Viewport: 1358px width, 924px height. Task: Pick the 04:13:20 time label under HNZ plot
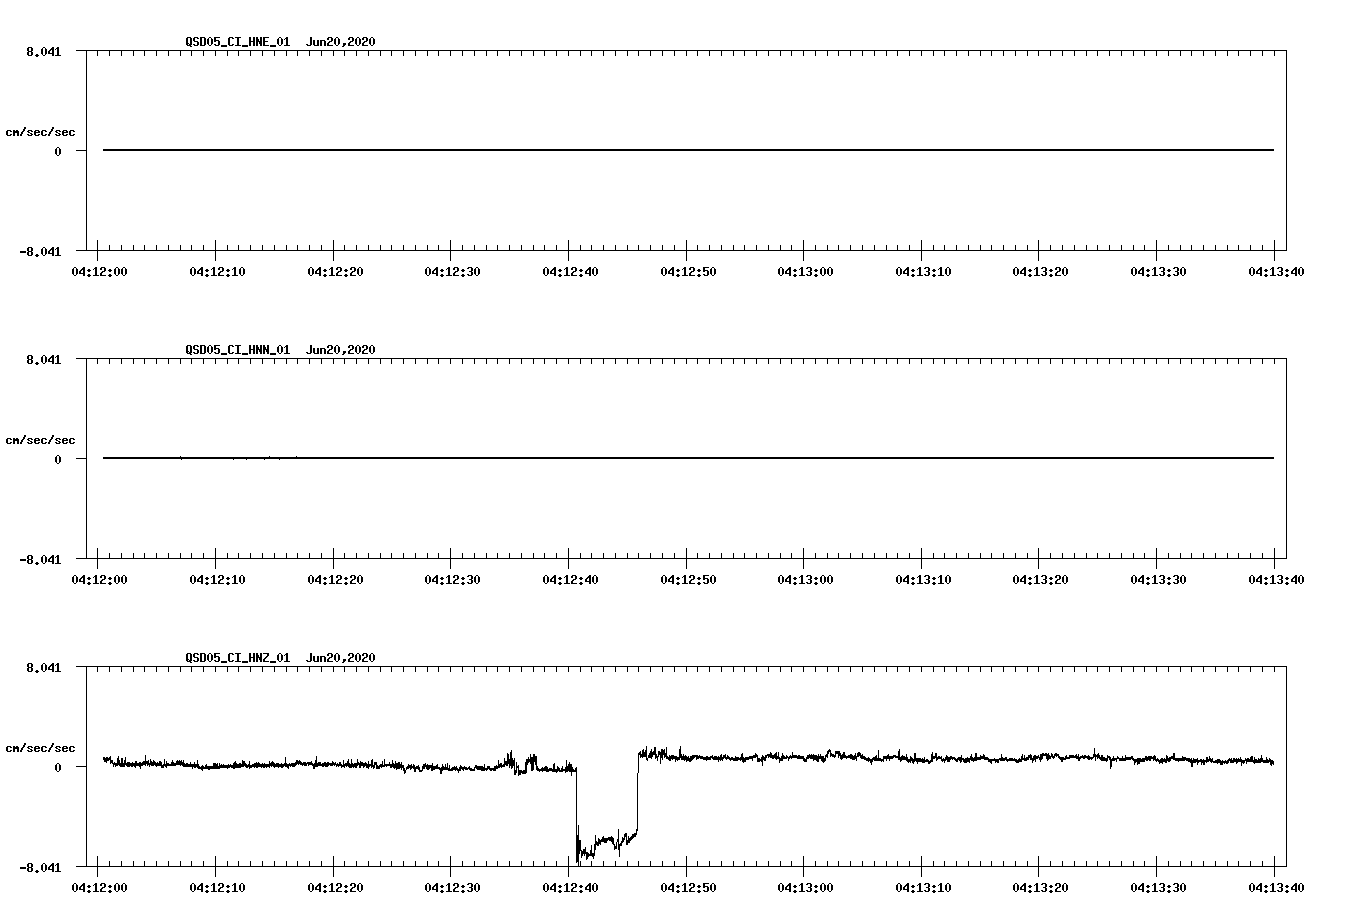click(x=1039, y=887)
